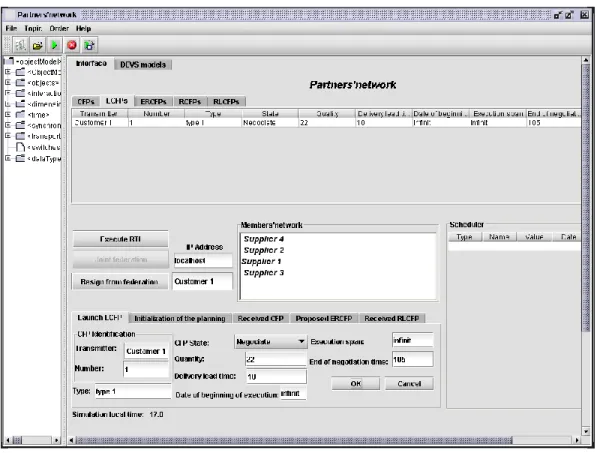
Task: Click the Type input field
Action: click(133, 391)
